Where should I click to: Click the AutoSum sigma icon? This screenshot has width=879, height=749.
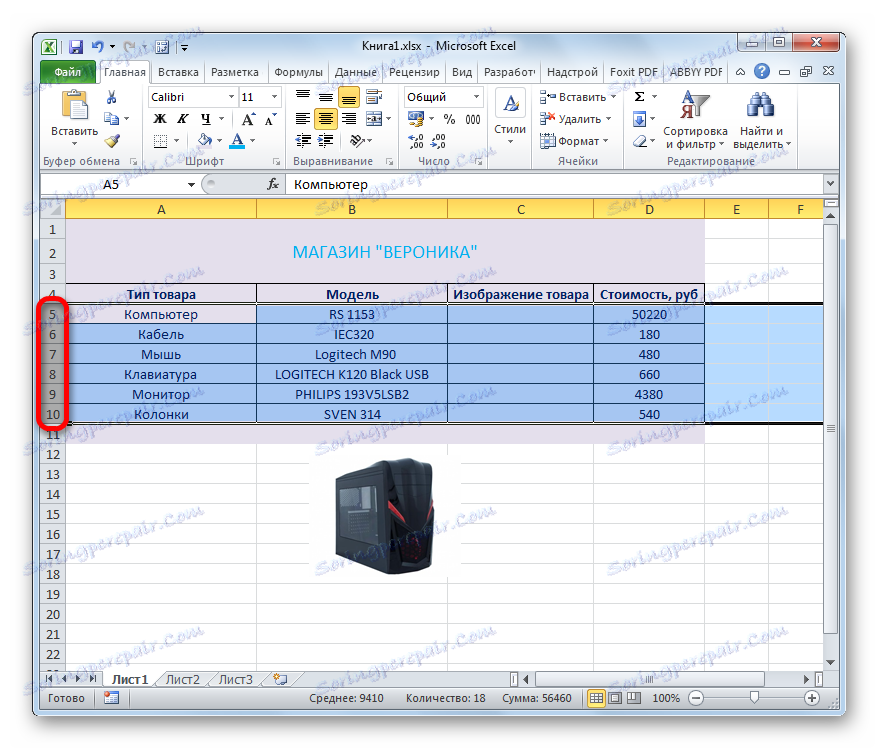(639, 97)
